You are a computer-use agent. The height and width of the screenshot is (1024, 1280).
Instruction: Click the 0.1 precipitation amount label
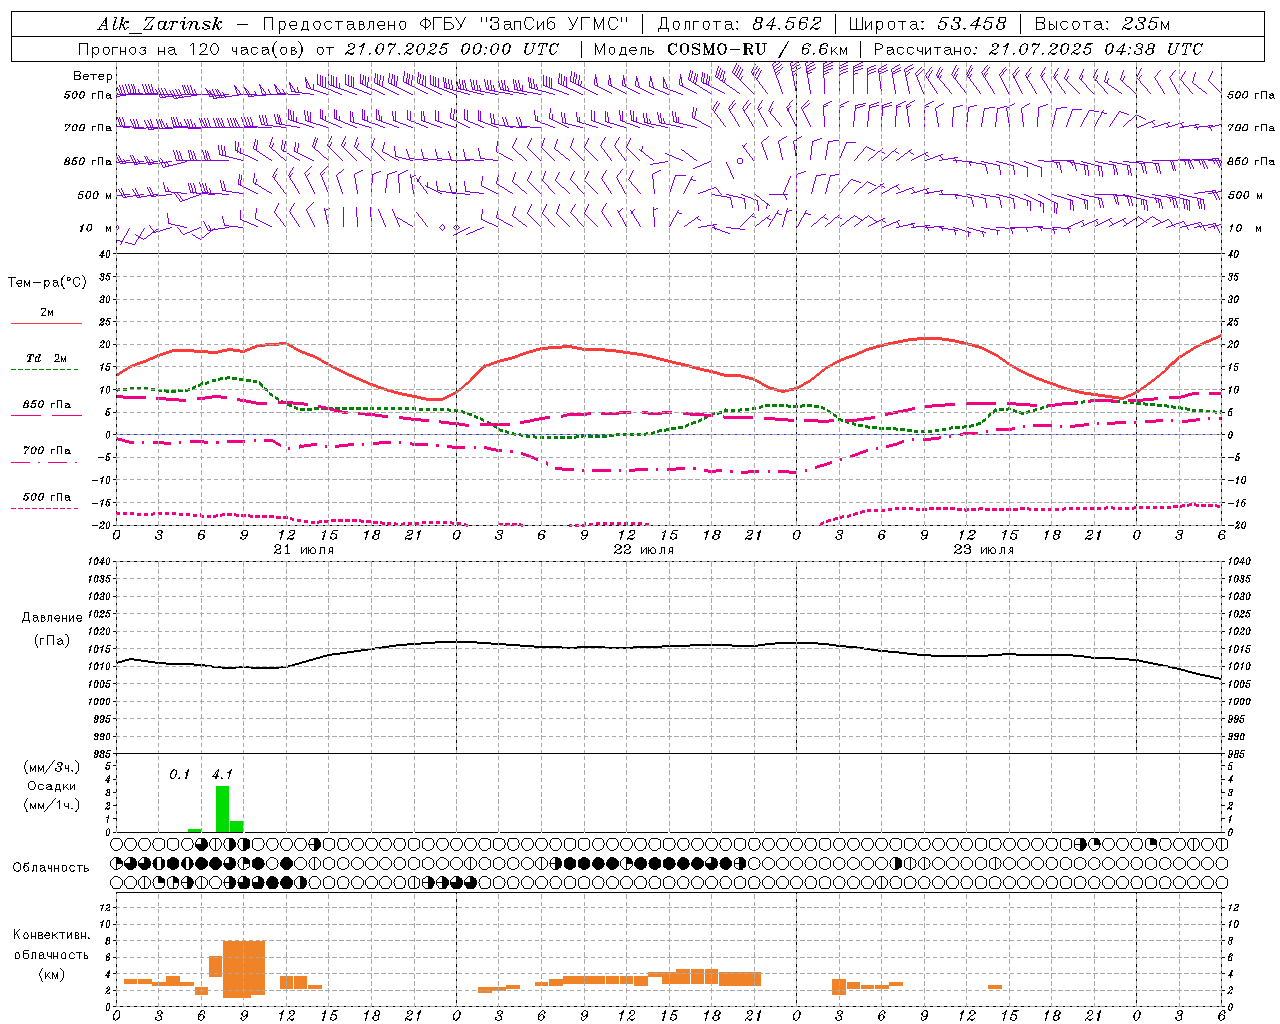click(x=179, y=774)
